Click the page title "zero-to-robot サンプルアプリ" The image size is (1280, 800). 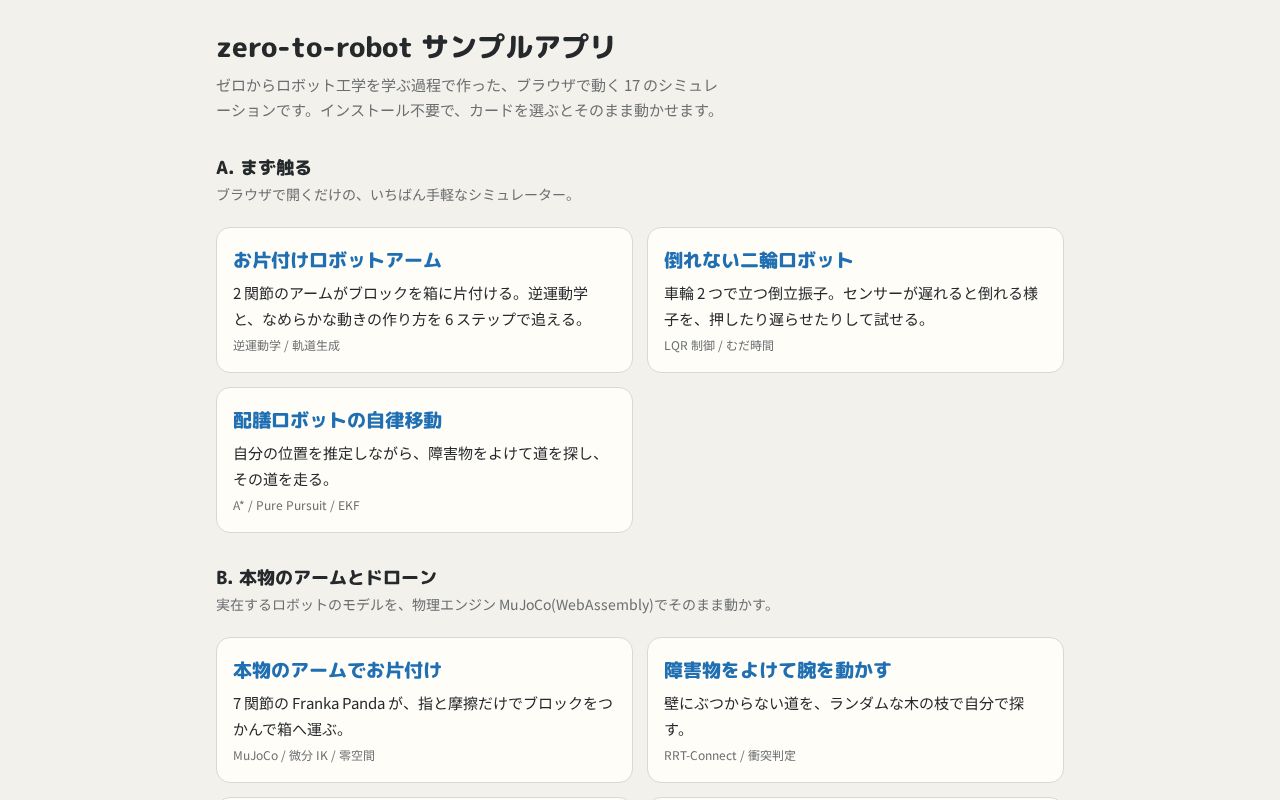point(416,47)
